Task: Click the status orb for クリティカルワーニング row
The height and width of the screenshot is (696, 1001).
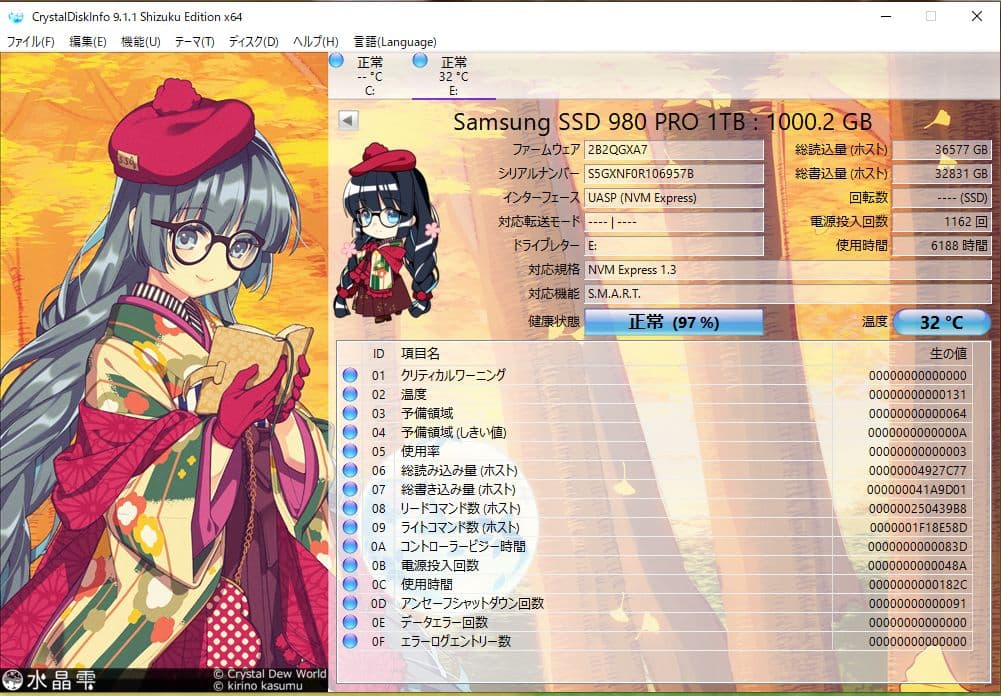Action: point(350,375)
